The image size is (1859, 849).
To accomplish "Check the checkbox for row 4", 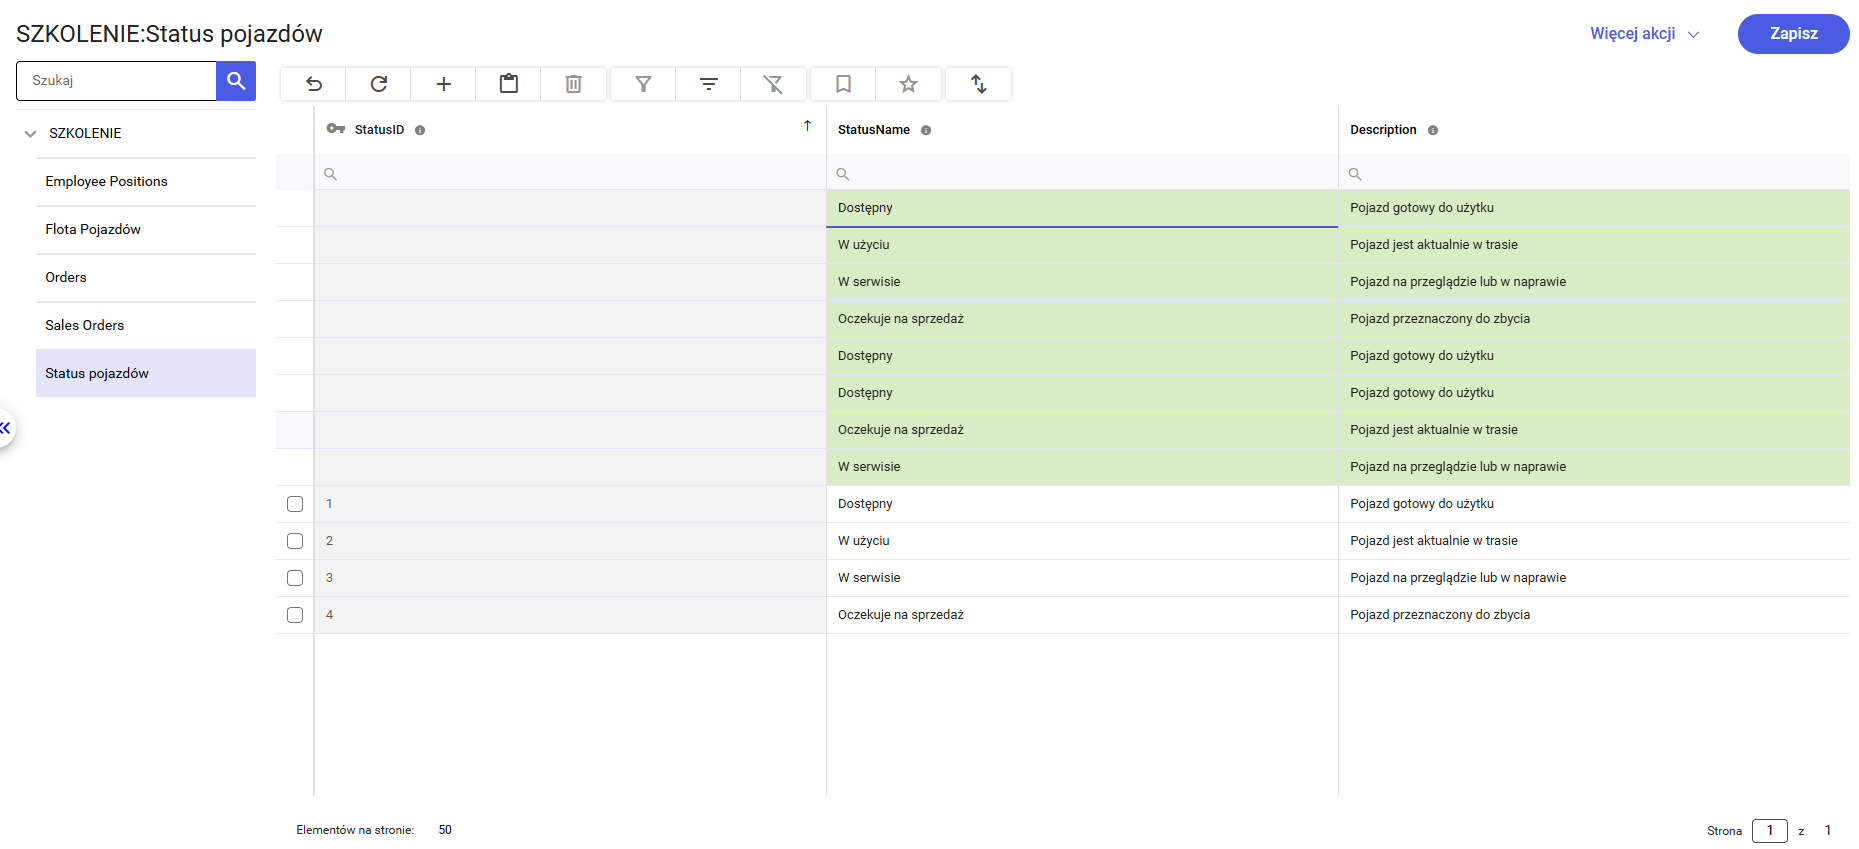I will pyautogui.click(x=295, y=615).
